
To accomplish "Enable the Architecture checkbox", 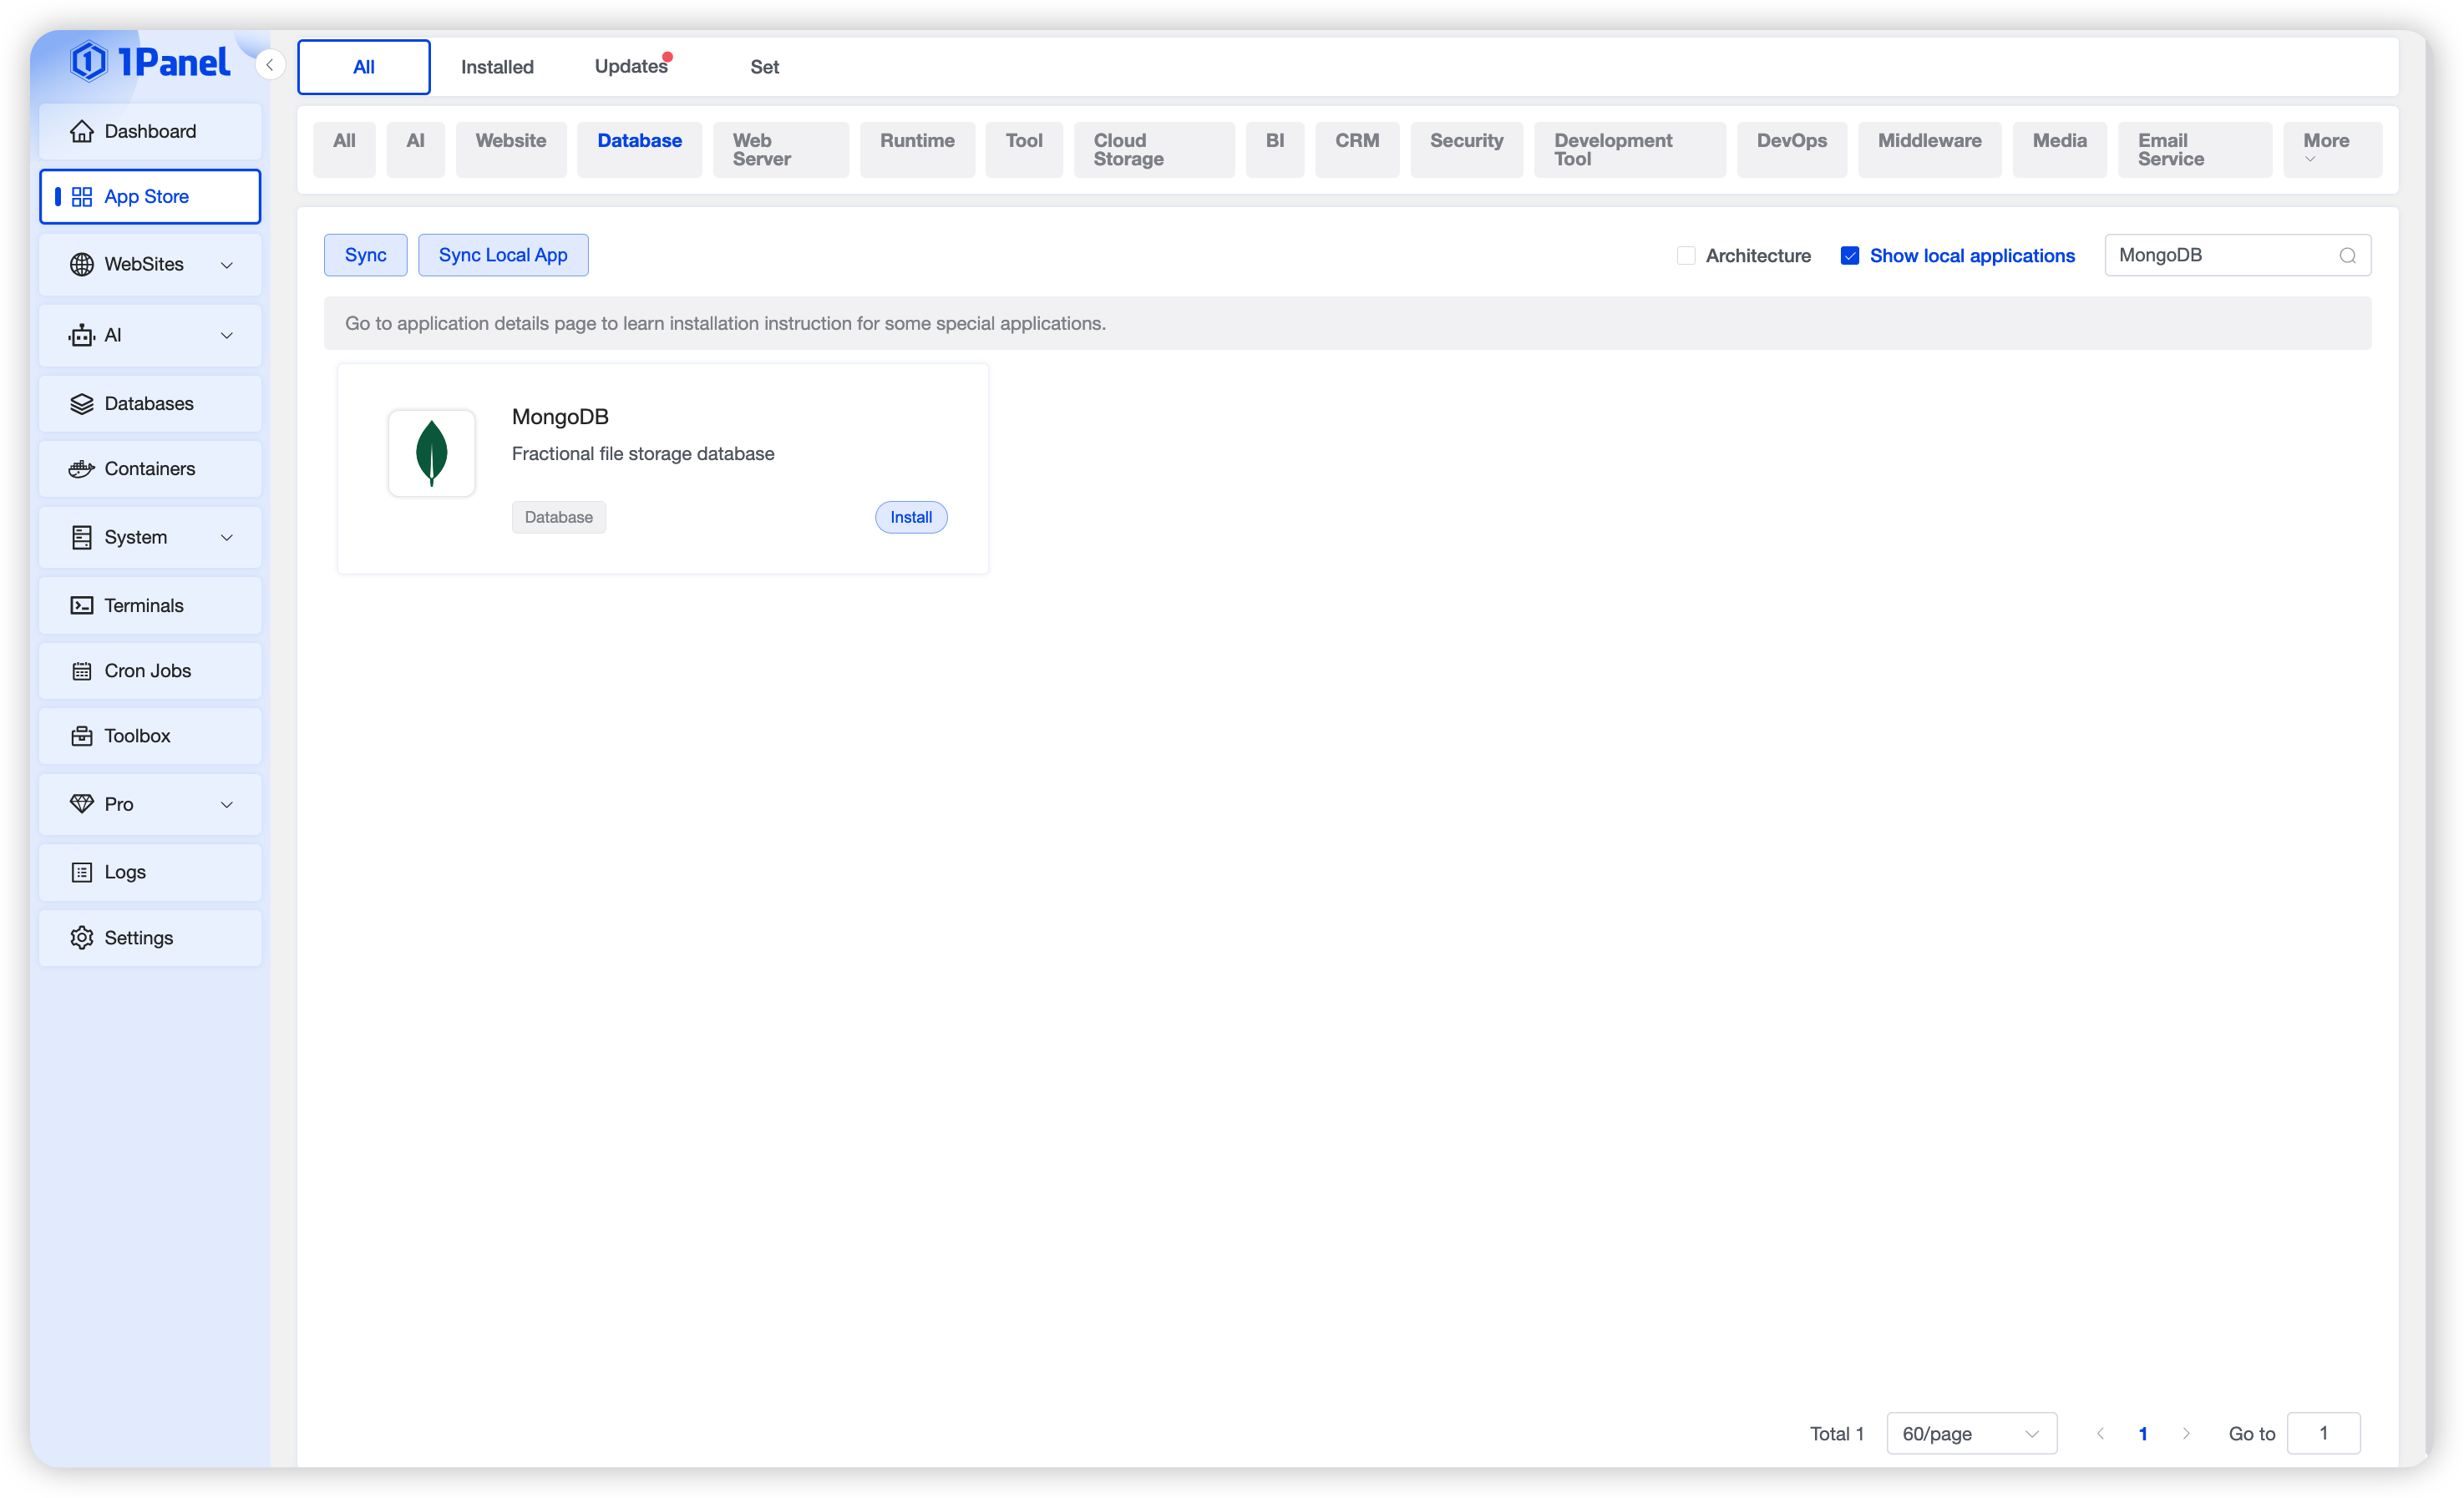I will click(1686, 256).
